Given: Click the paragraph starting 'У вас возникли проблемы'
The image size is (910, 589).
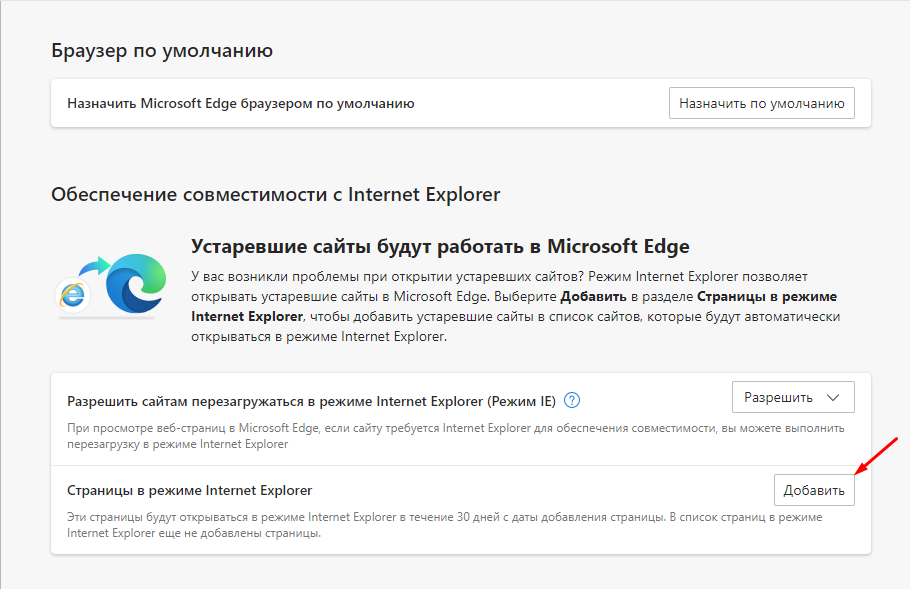Looking at the screenshot, I should 515,306.
